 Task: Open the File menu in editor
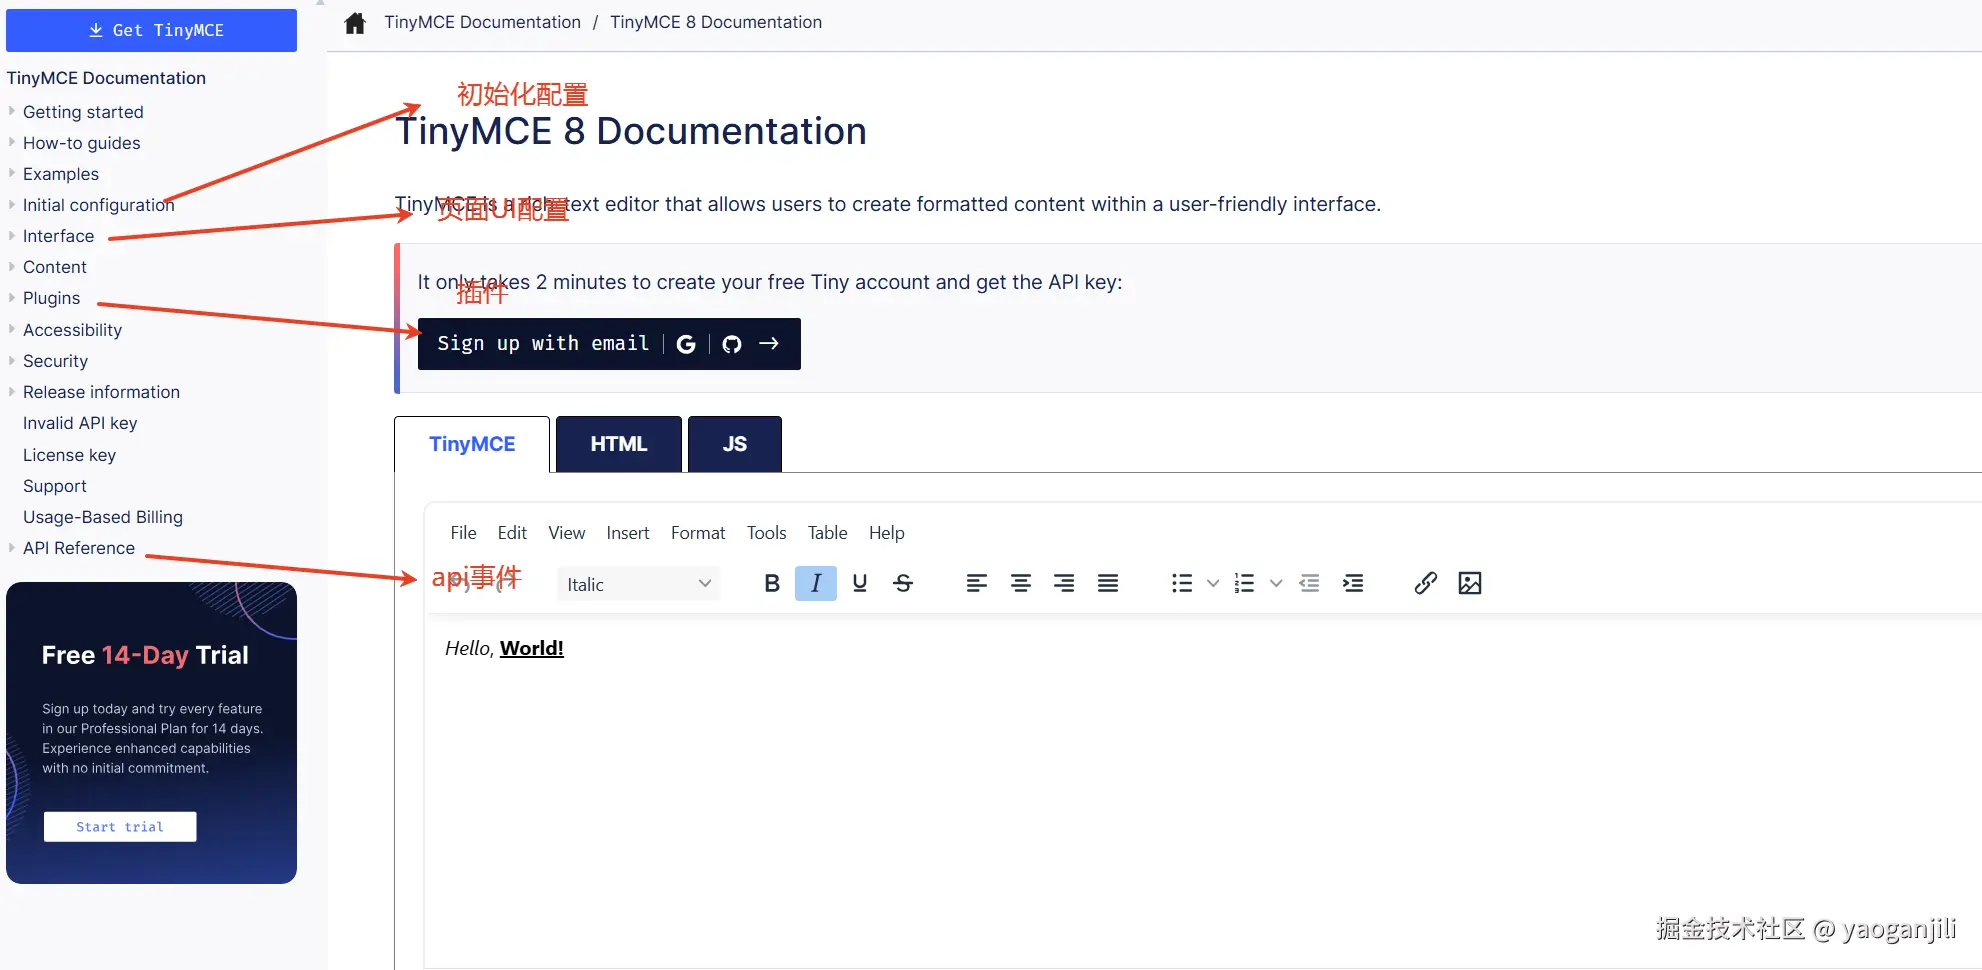[x=463, y=533]
